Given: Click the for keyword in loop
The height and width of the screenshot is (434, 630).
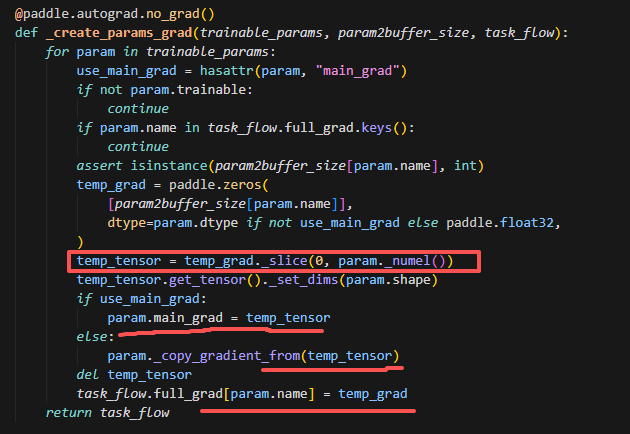Looking at the screenshot, I should [x=57, y=51].
